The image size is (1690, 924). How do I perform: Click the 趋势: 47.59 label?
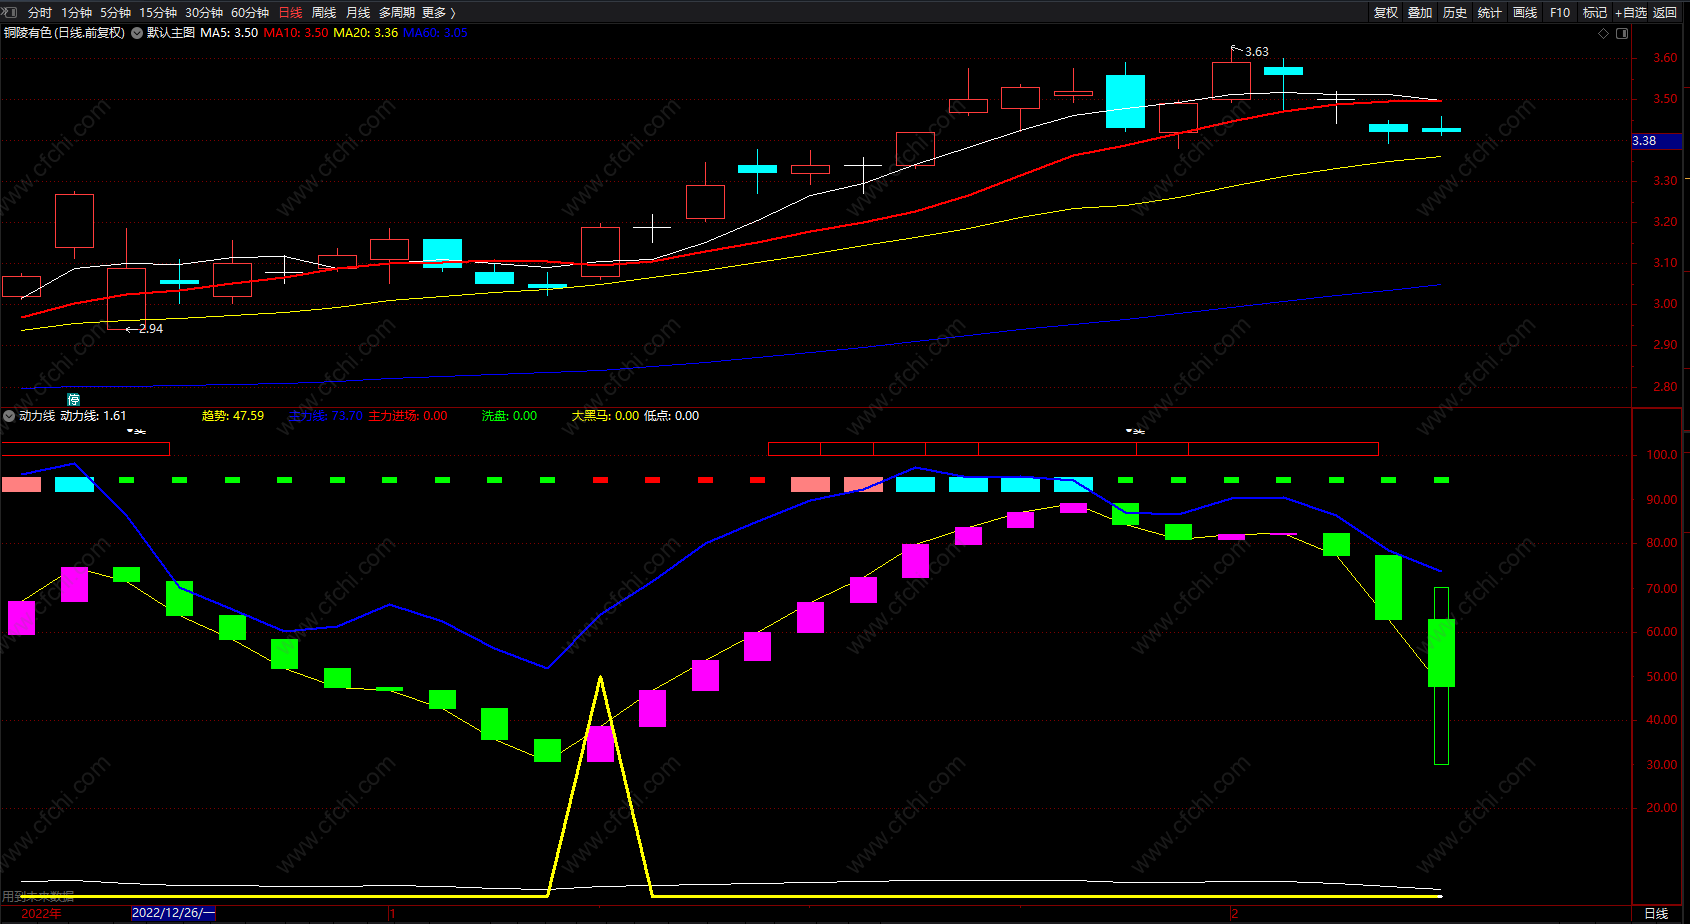[233, 416]
